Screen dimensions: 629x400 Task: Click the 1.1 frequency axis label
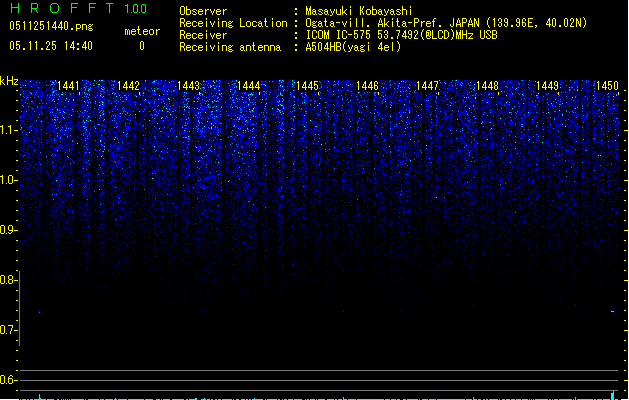pos(9,130)
